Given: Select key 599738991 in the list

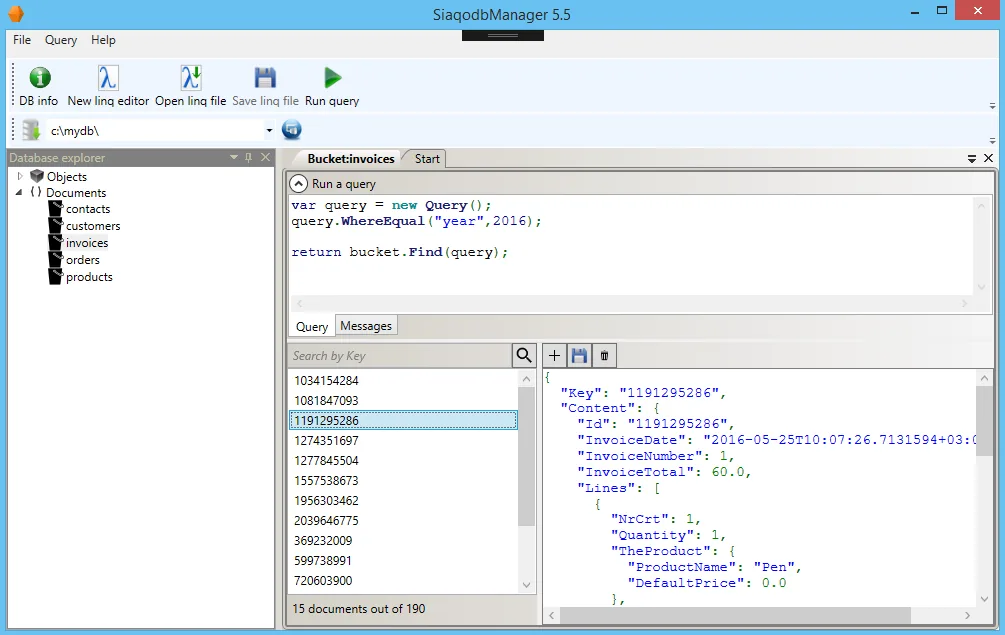Looking at the screenshot, I should click(x=403, y=561).
